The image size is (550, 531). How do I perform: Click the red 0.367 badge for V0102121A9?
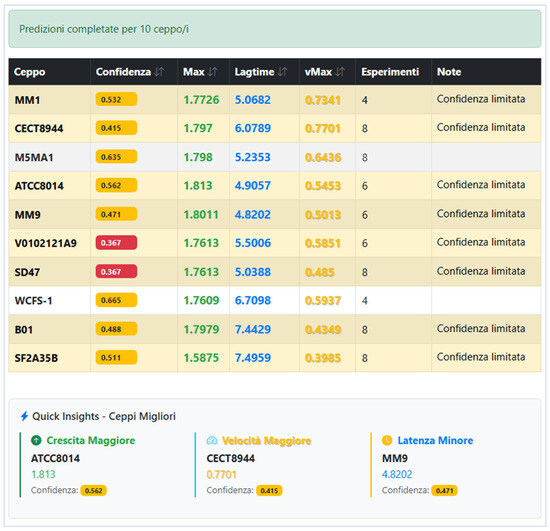click(116, 243)
